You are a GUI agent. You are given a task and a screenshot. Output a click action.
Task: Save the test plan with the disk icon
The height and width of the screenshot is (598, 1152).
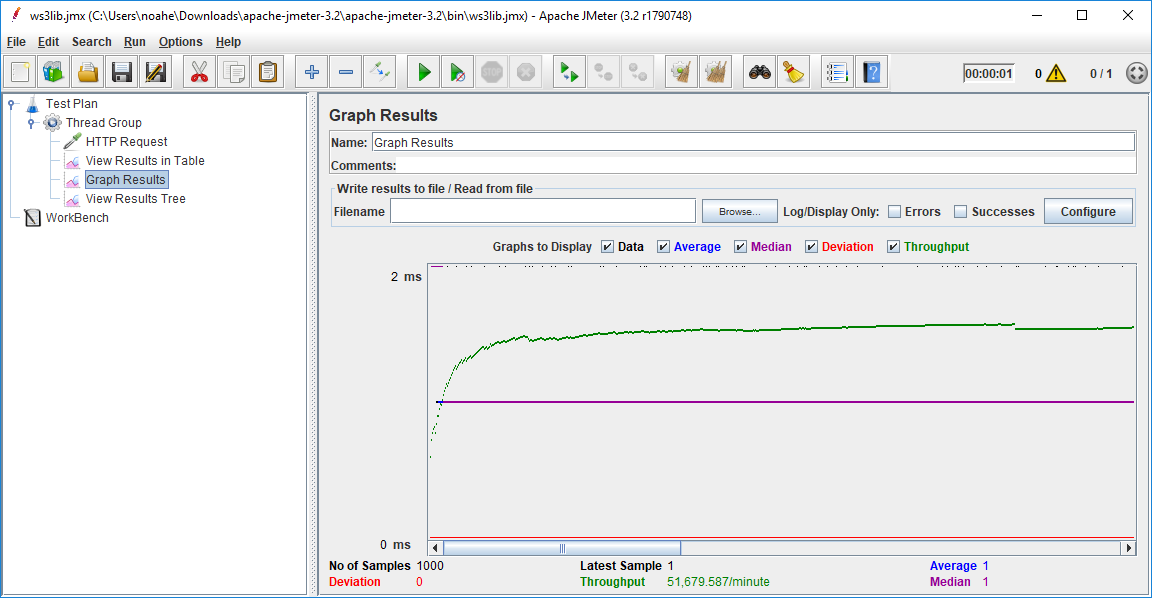[x=121, y=71]
